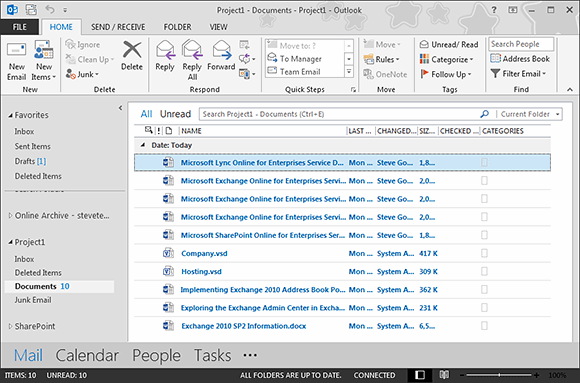This screenshot has width=580, height=383.
Task: Expand the Quick Steps gallery arrow
Action: 349,71
